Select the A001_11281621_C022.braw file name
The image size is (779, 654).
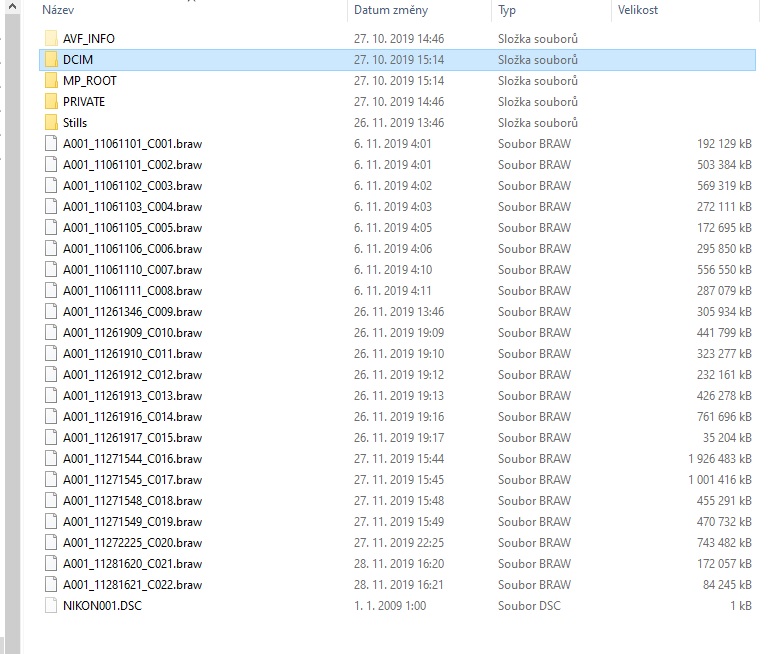(x=132, y=585)
